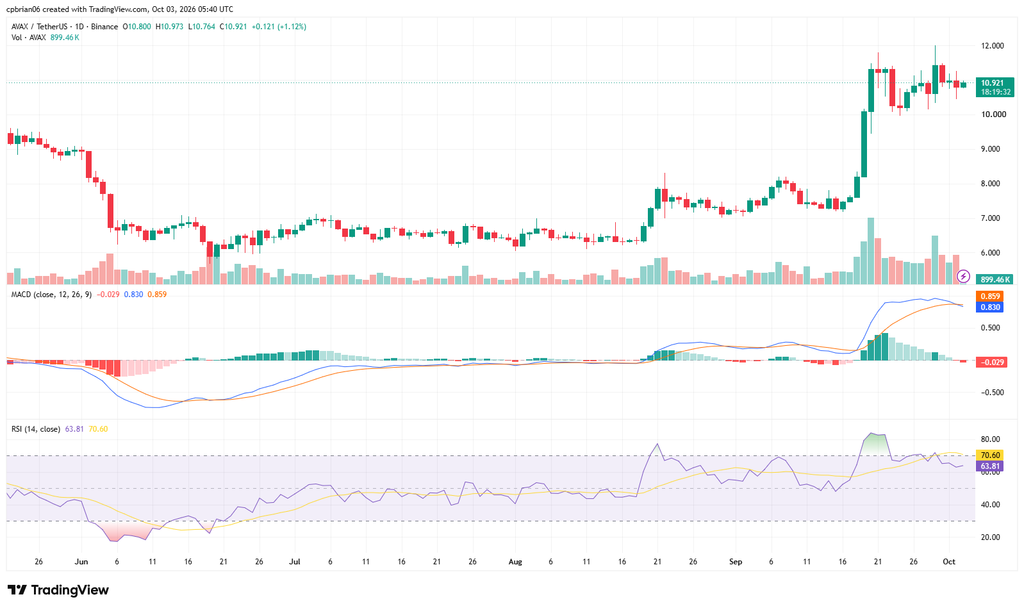This screenshot has height=609, width=1024.
Task: Click the Sep date axis label
Action: (735, 561)
